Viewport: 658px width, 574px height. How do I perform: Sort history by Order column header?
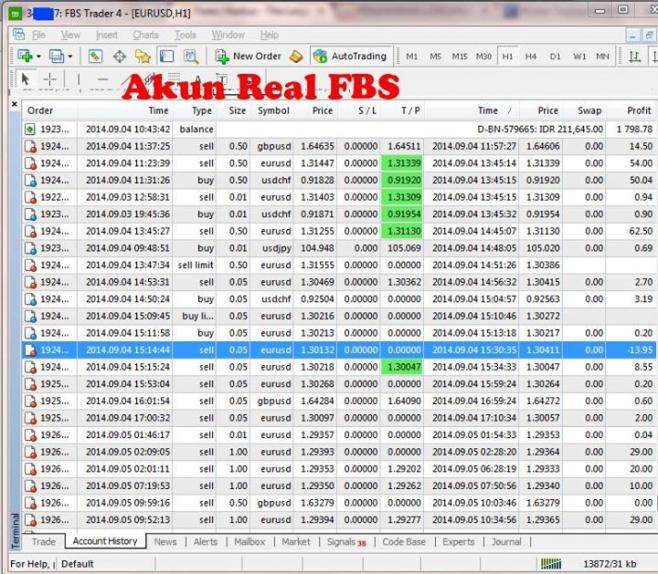tap(40, 110)
